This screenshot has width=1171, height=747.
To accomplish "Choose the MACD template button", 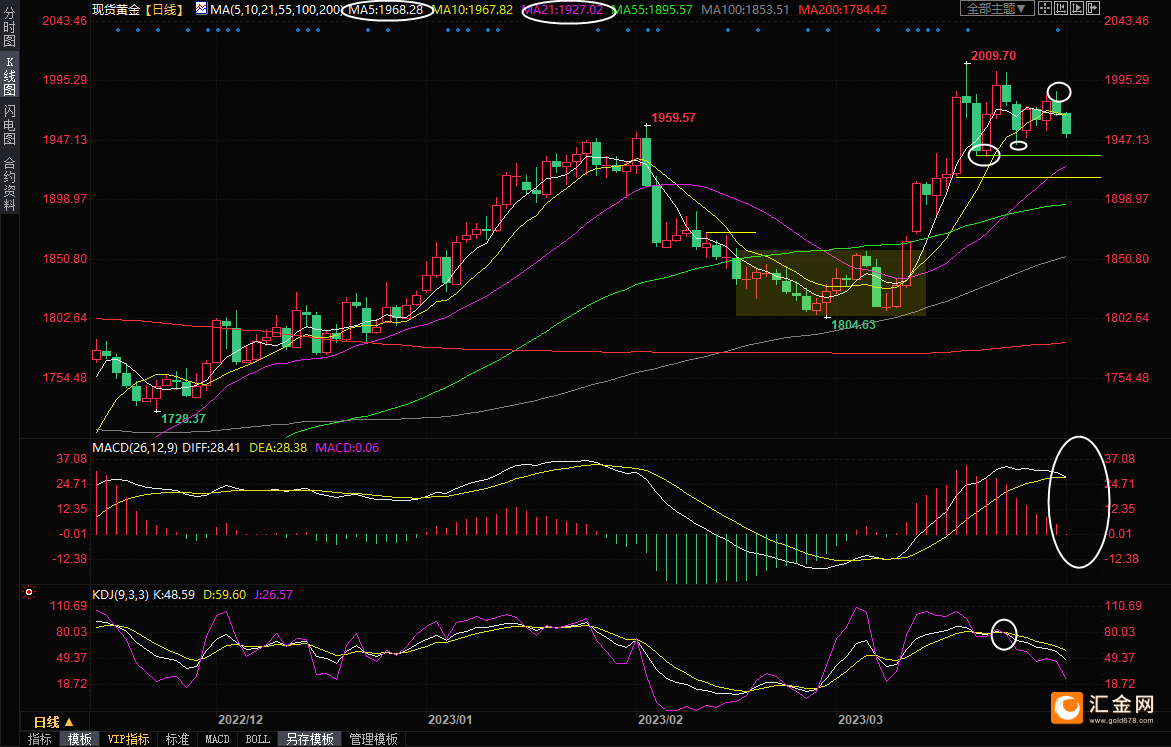I will 217,739.
